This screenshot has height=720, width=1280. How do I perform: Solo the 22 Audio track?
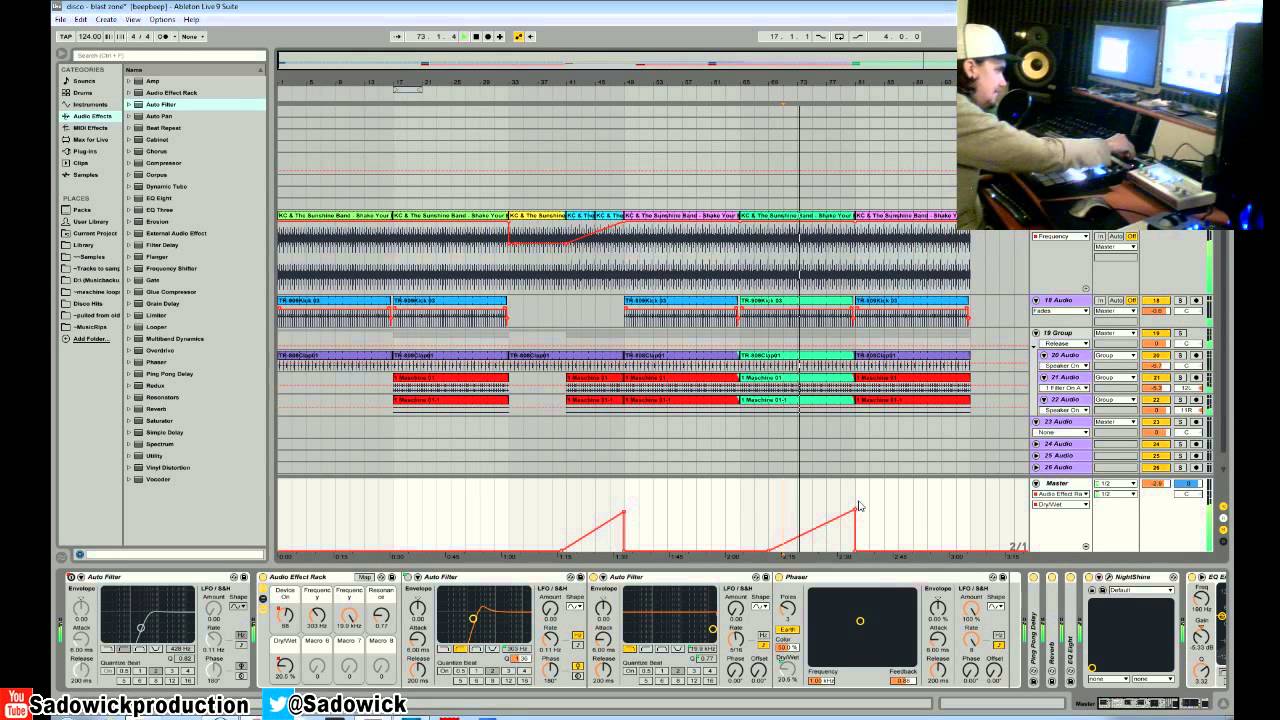pos(1180,400)
